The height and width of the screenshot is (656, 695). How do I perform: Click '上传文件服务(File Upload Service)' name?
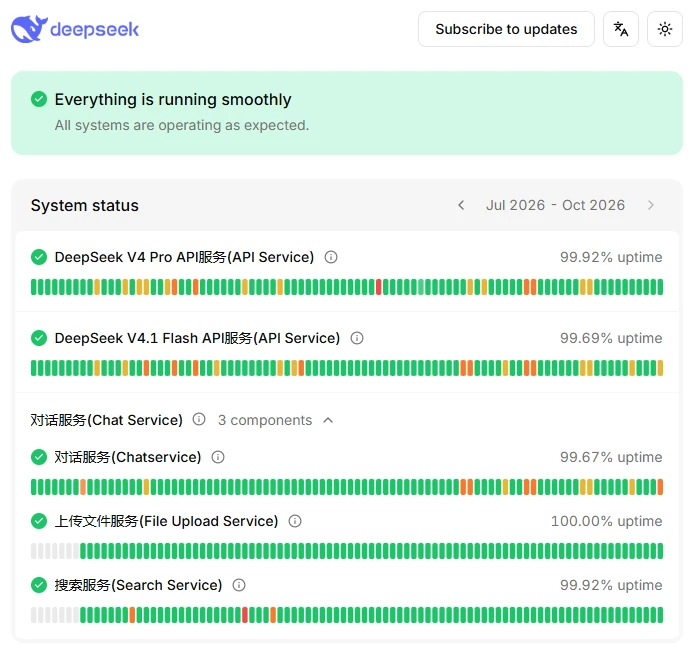(166, 521)
